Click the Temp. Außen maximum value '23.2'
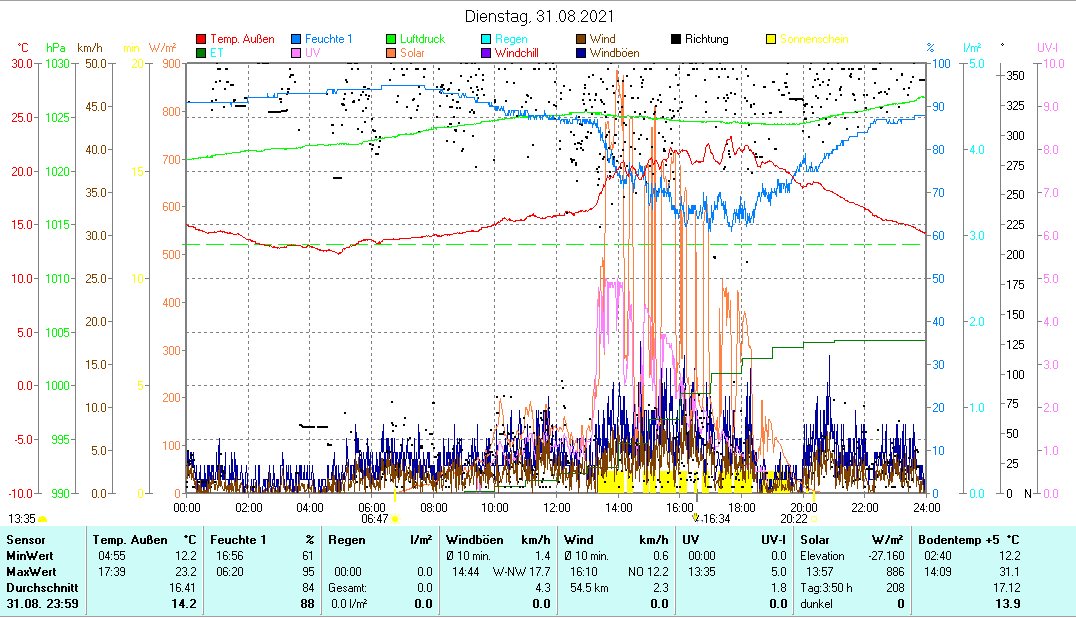This screenshot has width=1076, height=618. pyautogui.click(x=185, y=571)
